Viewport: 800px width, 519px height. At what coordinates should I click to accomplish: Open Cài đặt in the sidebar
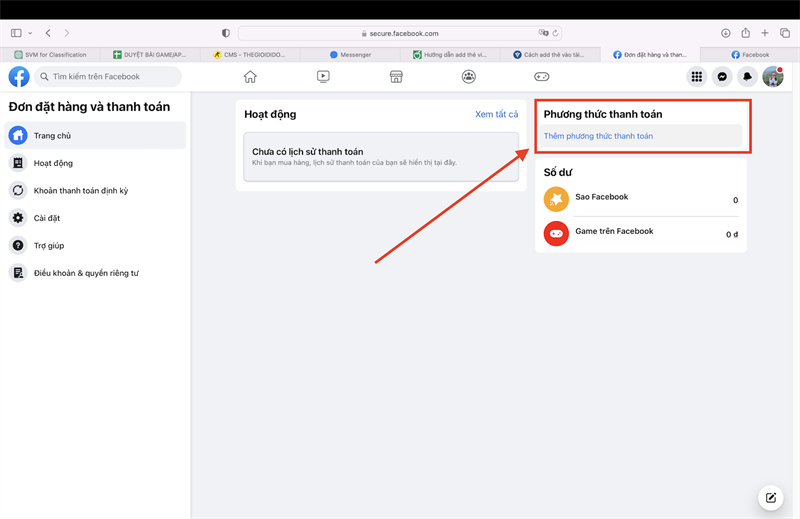click(49, 218)
